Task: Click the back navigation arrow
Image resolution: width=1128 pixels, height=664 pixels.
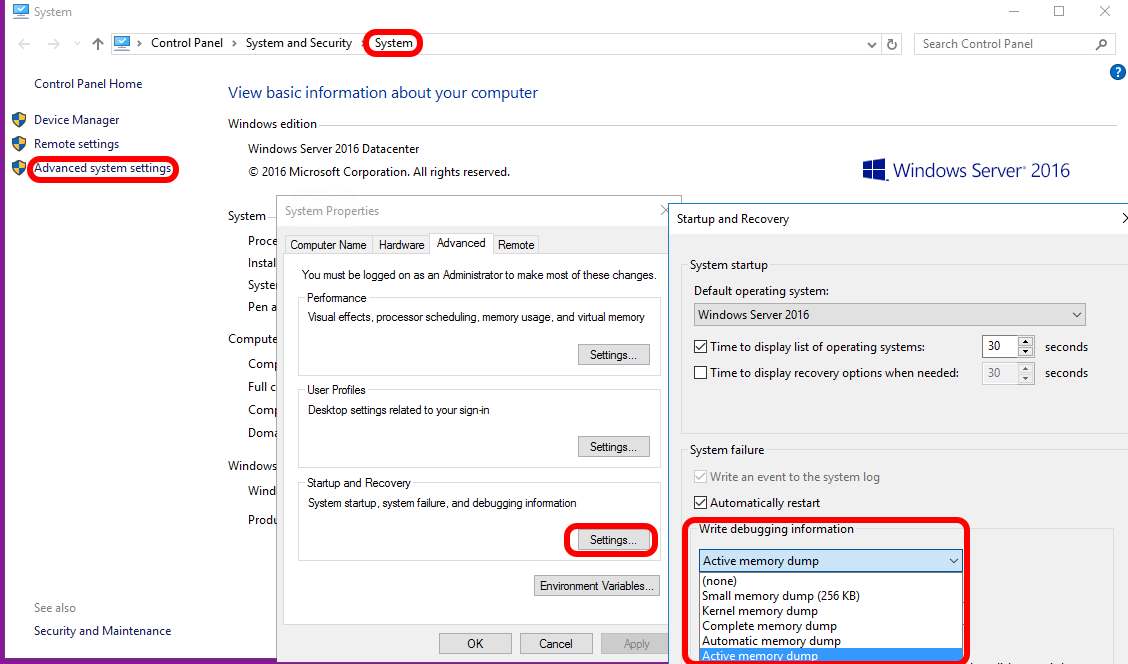Action: click(x=22, y=43)
